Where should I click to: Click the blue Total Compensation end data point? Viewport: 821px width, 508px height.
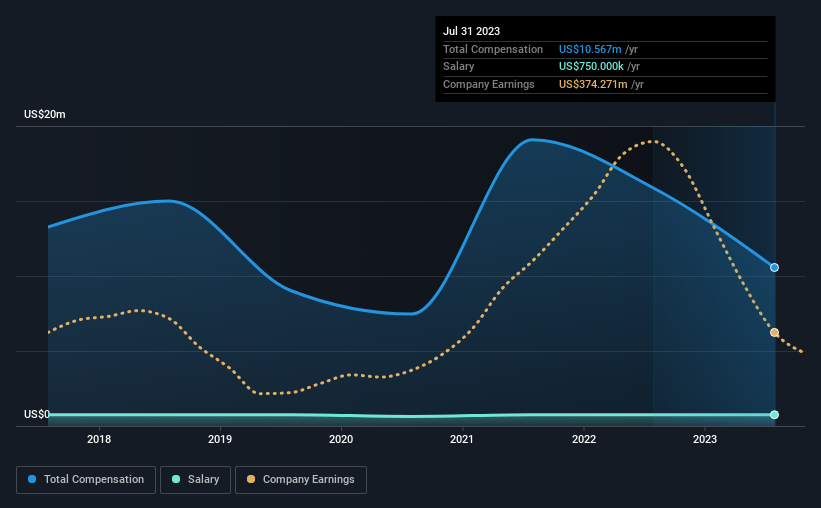(774, 268)
